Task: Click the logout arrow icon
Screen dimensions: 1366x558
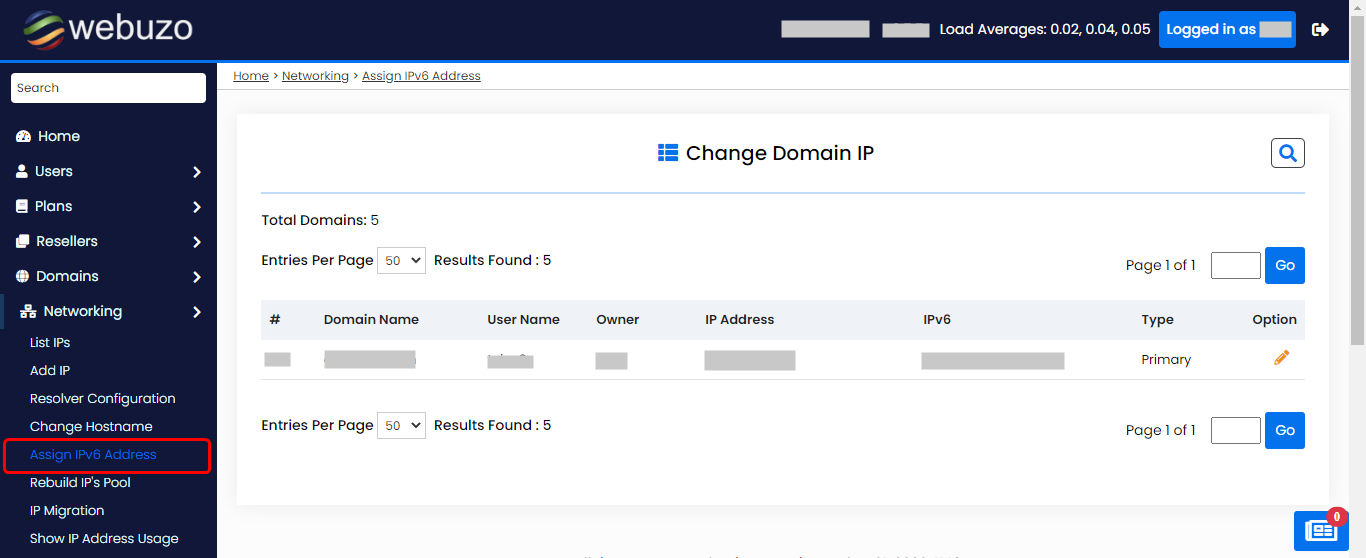Action: 1320,30
